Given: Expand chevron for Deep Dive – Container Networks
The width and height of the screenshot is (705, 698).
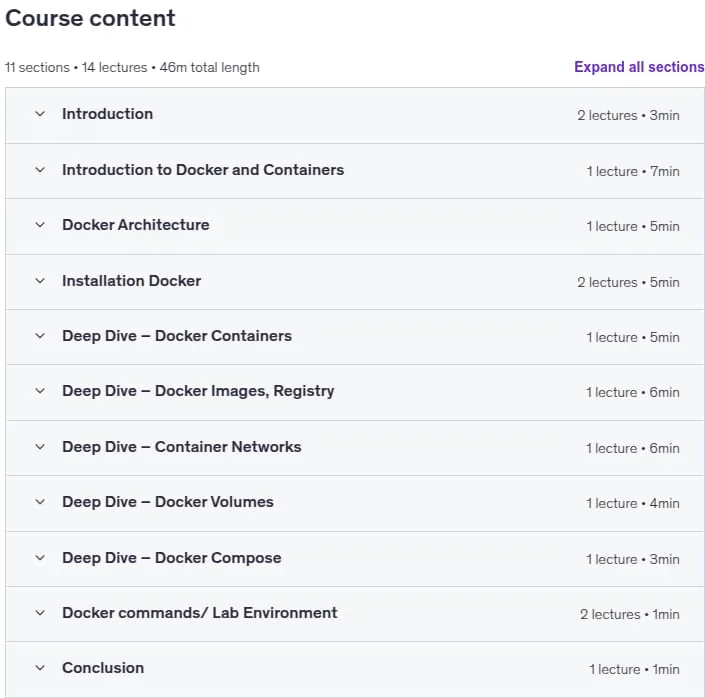Looking at the screenshot, I should tap(40, 447).
